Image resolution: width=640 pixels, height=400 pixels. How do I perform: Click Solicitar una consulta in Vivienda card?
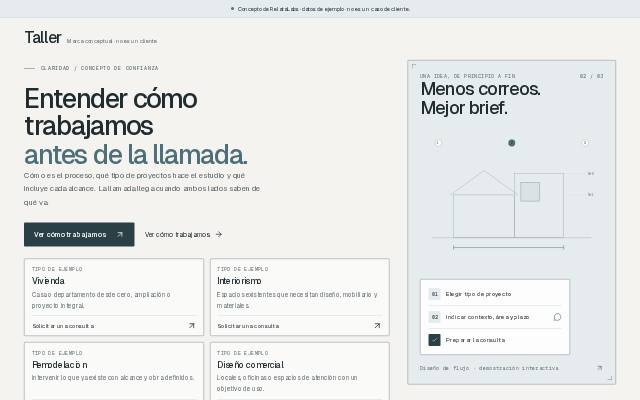click(63, 326)
